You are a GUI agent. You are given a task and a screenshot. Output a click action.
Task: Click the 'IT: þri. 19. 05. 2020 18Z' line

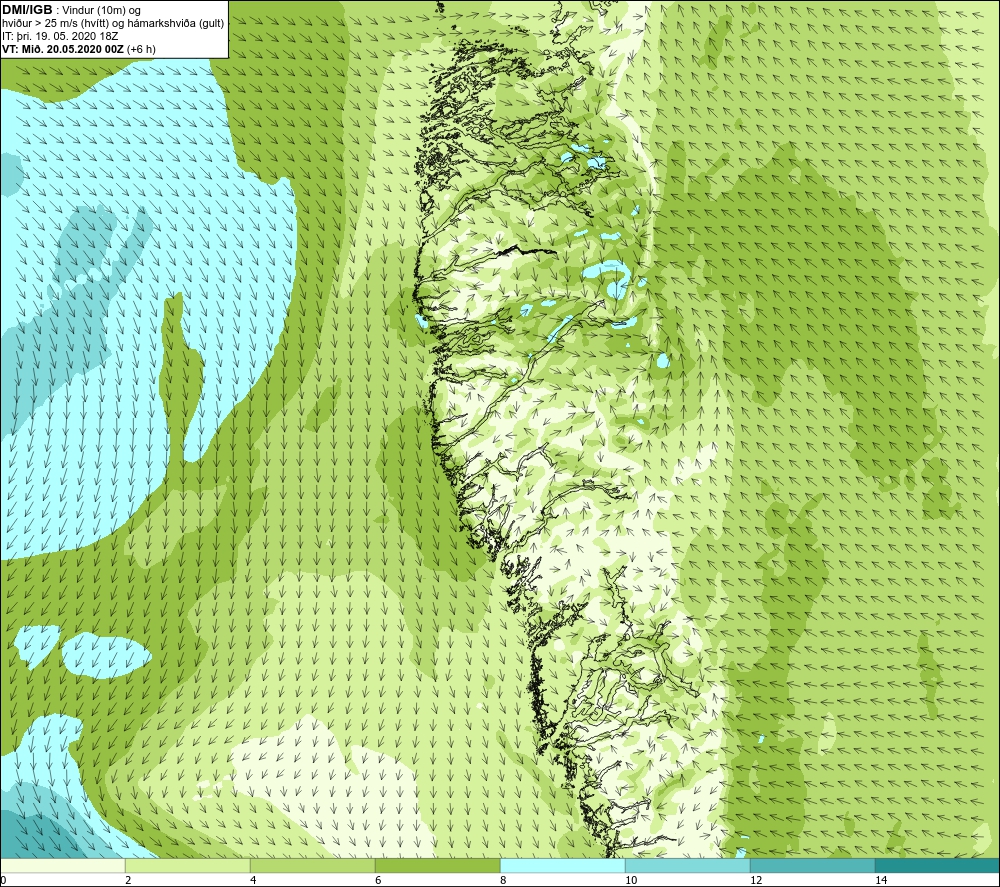pyautogui.click(x=60, y=36)
